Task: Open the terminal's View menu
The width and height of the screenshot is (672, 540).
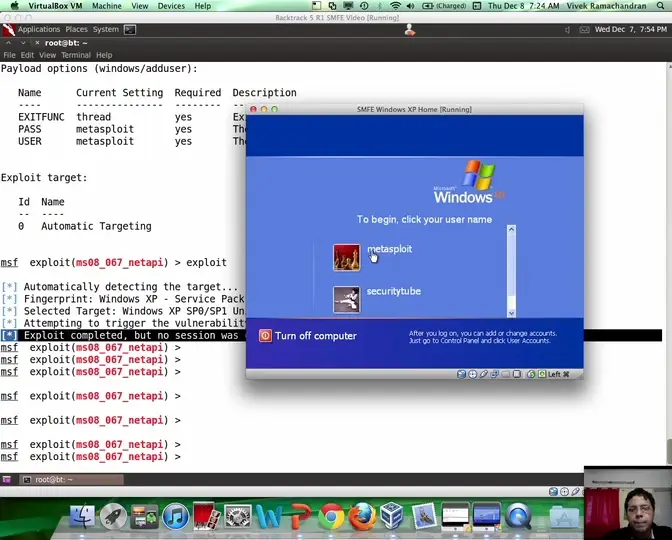Action: (x=47, y=55)
